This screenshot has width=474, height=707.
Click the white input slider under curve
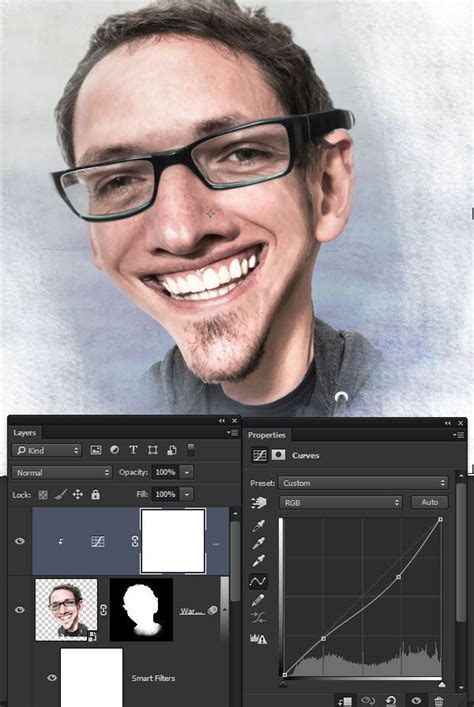442,684
